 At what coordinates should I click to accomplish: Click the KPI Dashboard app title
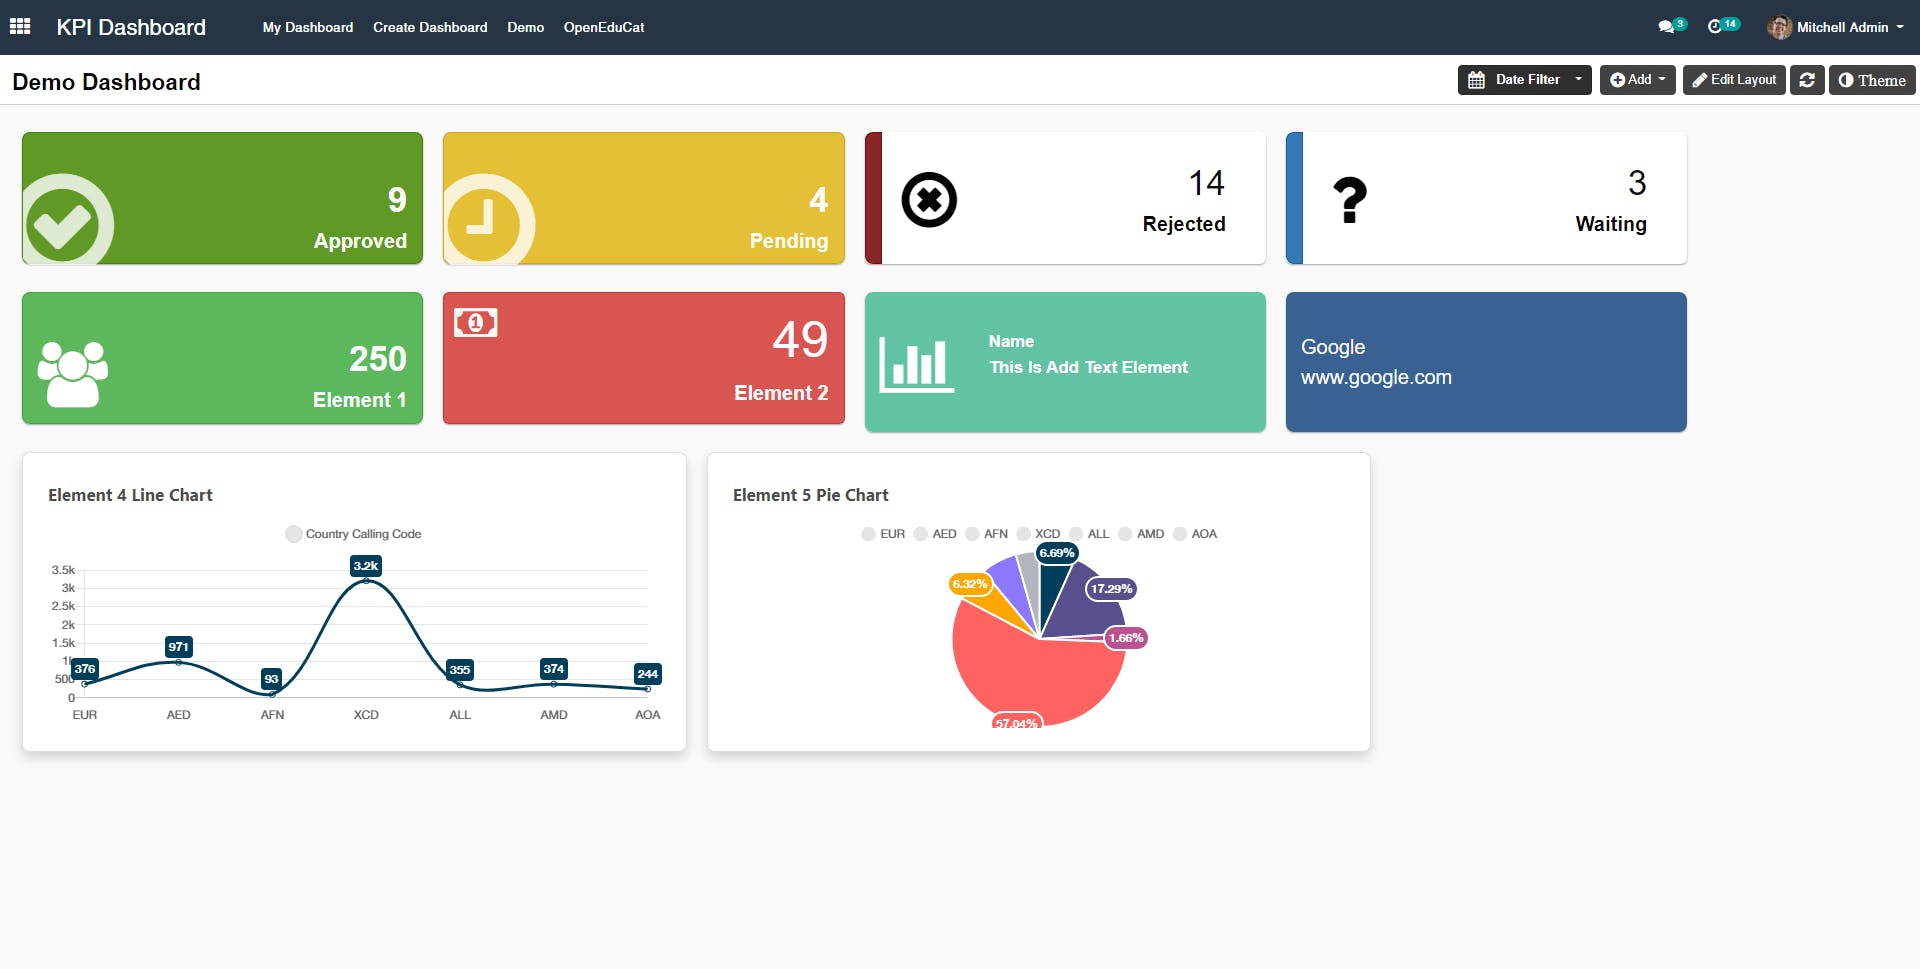coord(131,27)
